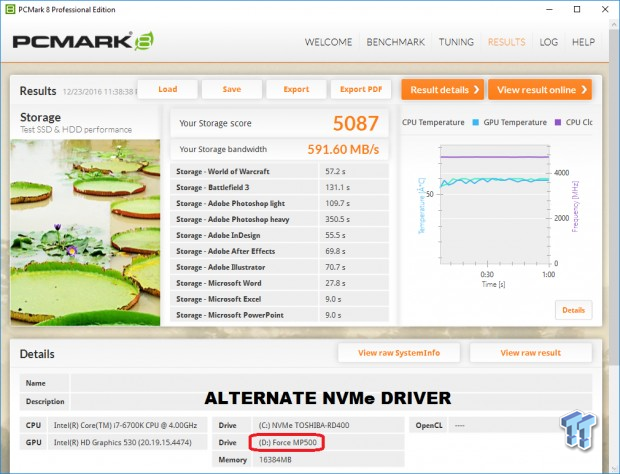Image resolution: width=620 pixels, height=474 pixels.
Task: Select the Microsoft Word row
Action: coord(279,283)
